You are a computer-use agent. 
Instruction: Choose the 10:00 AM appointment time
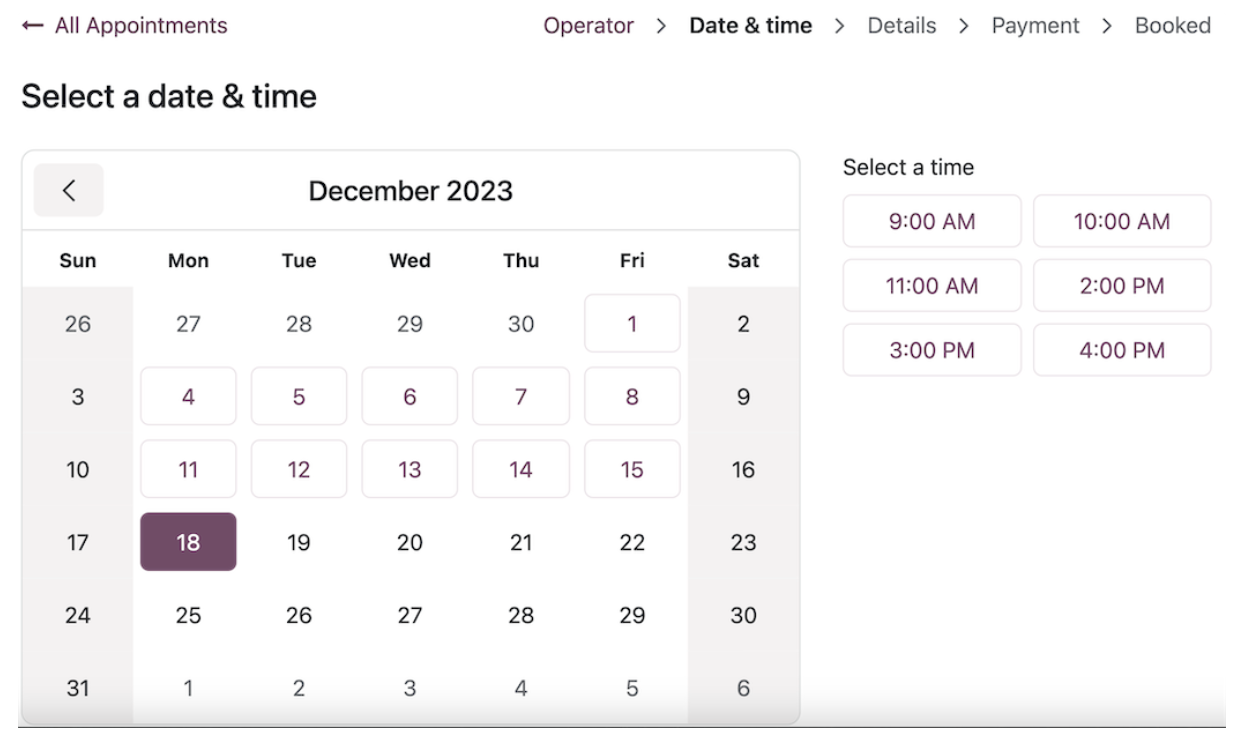click(x=1122, y=221)
